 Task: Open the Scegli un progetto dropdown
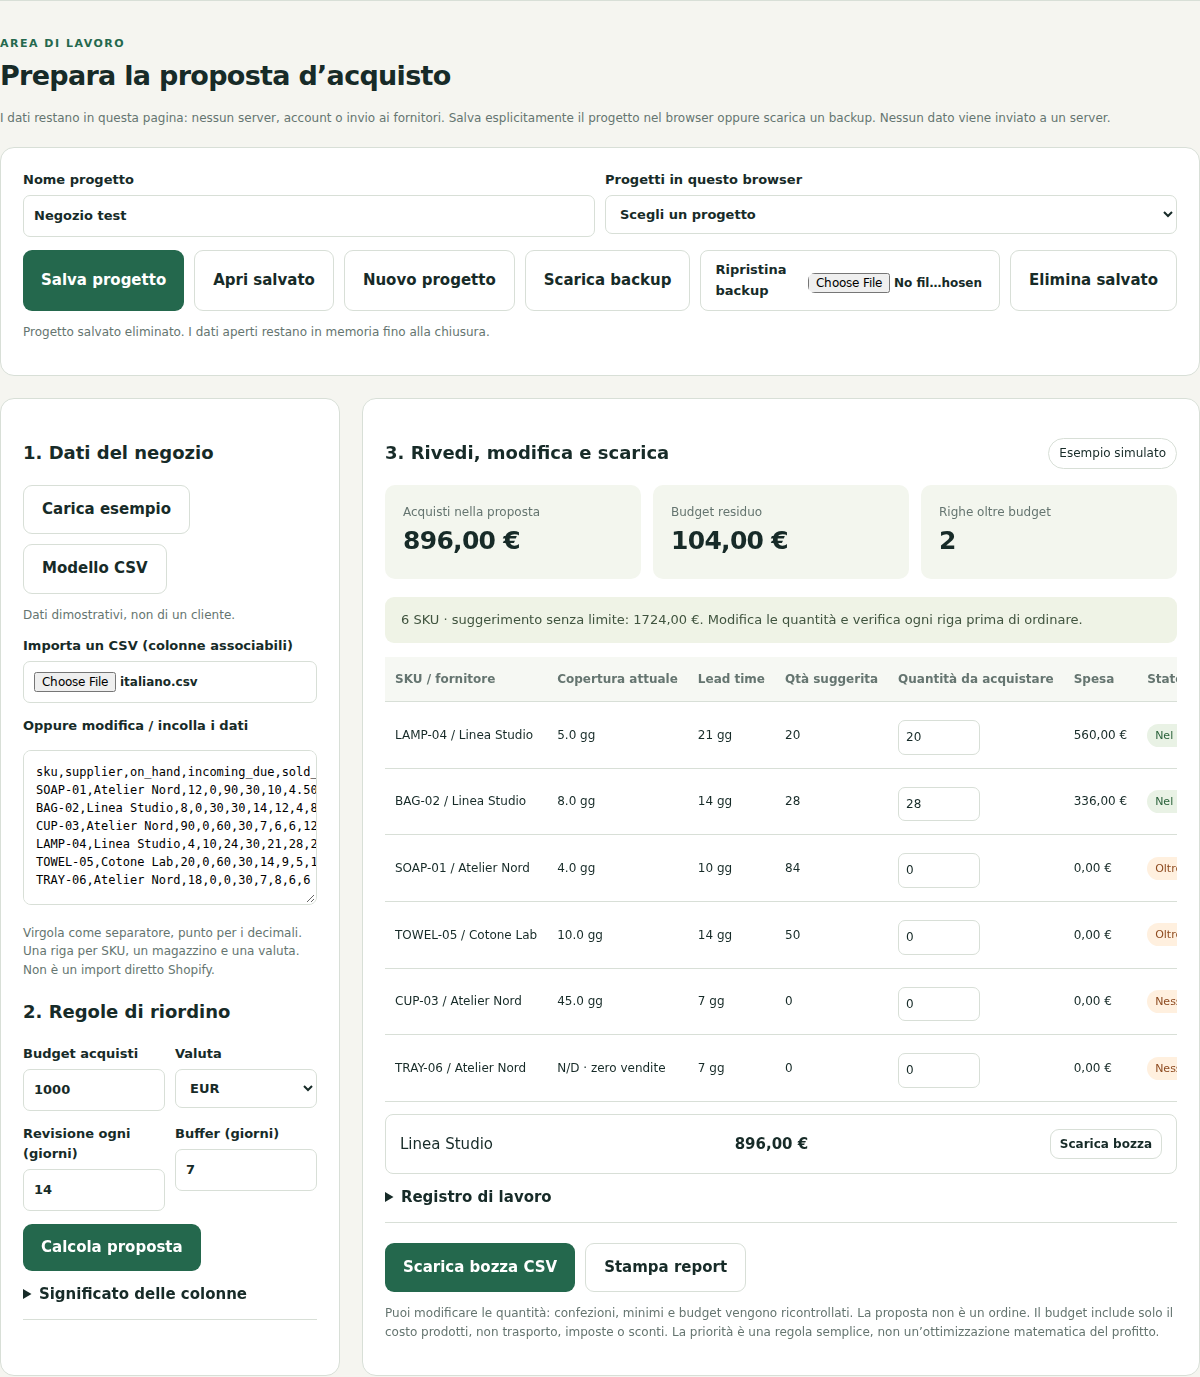pos(891,215)
